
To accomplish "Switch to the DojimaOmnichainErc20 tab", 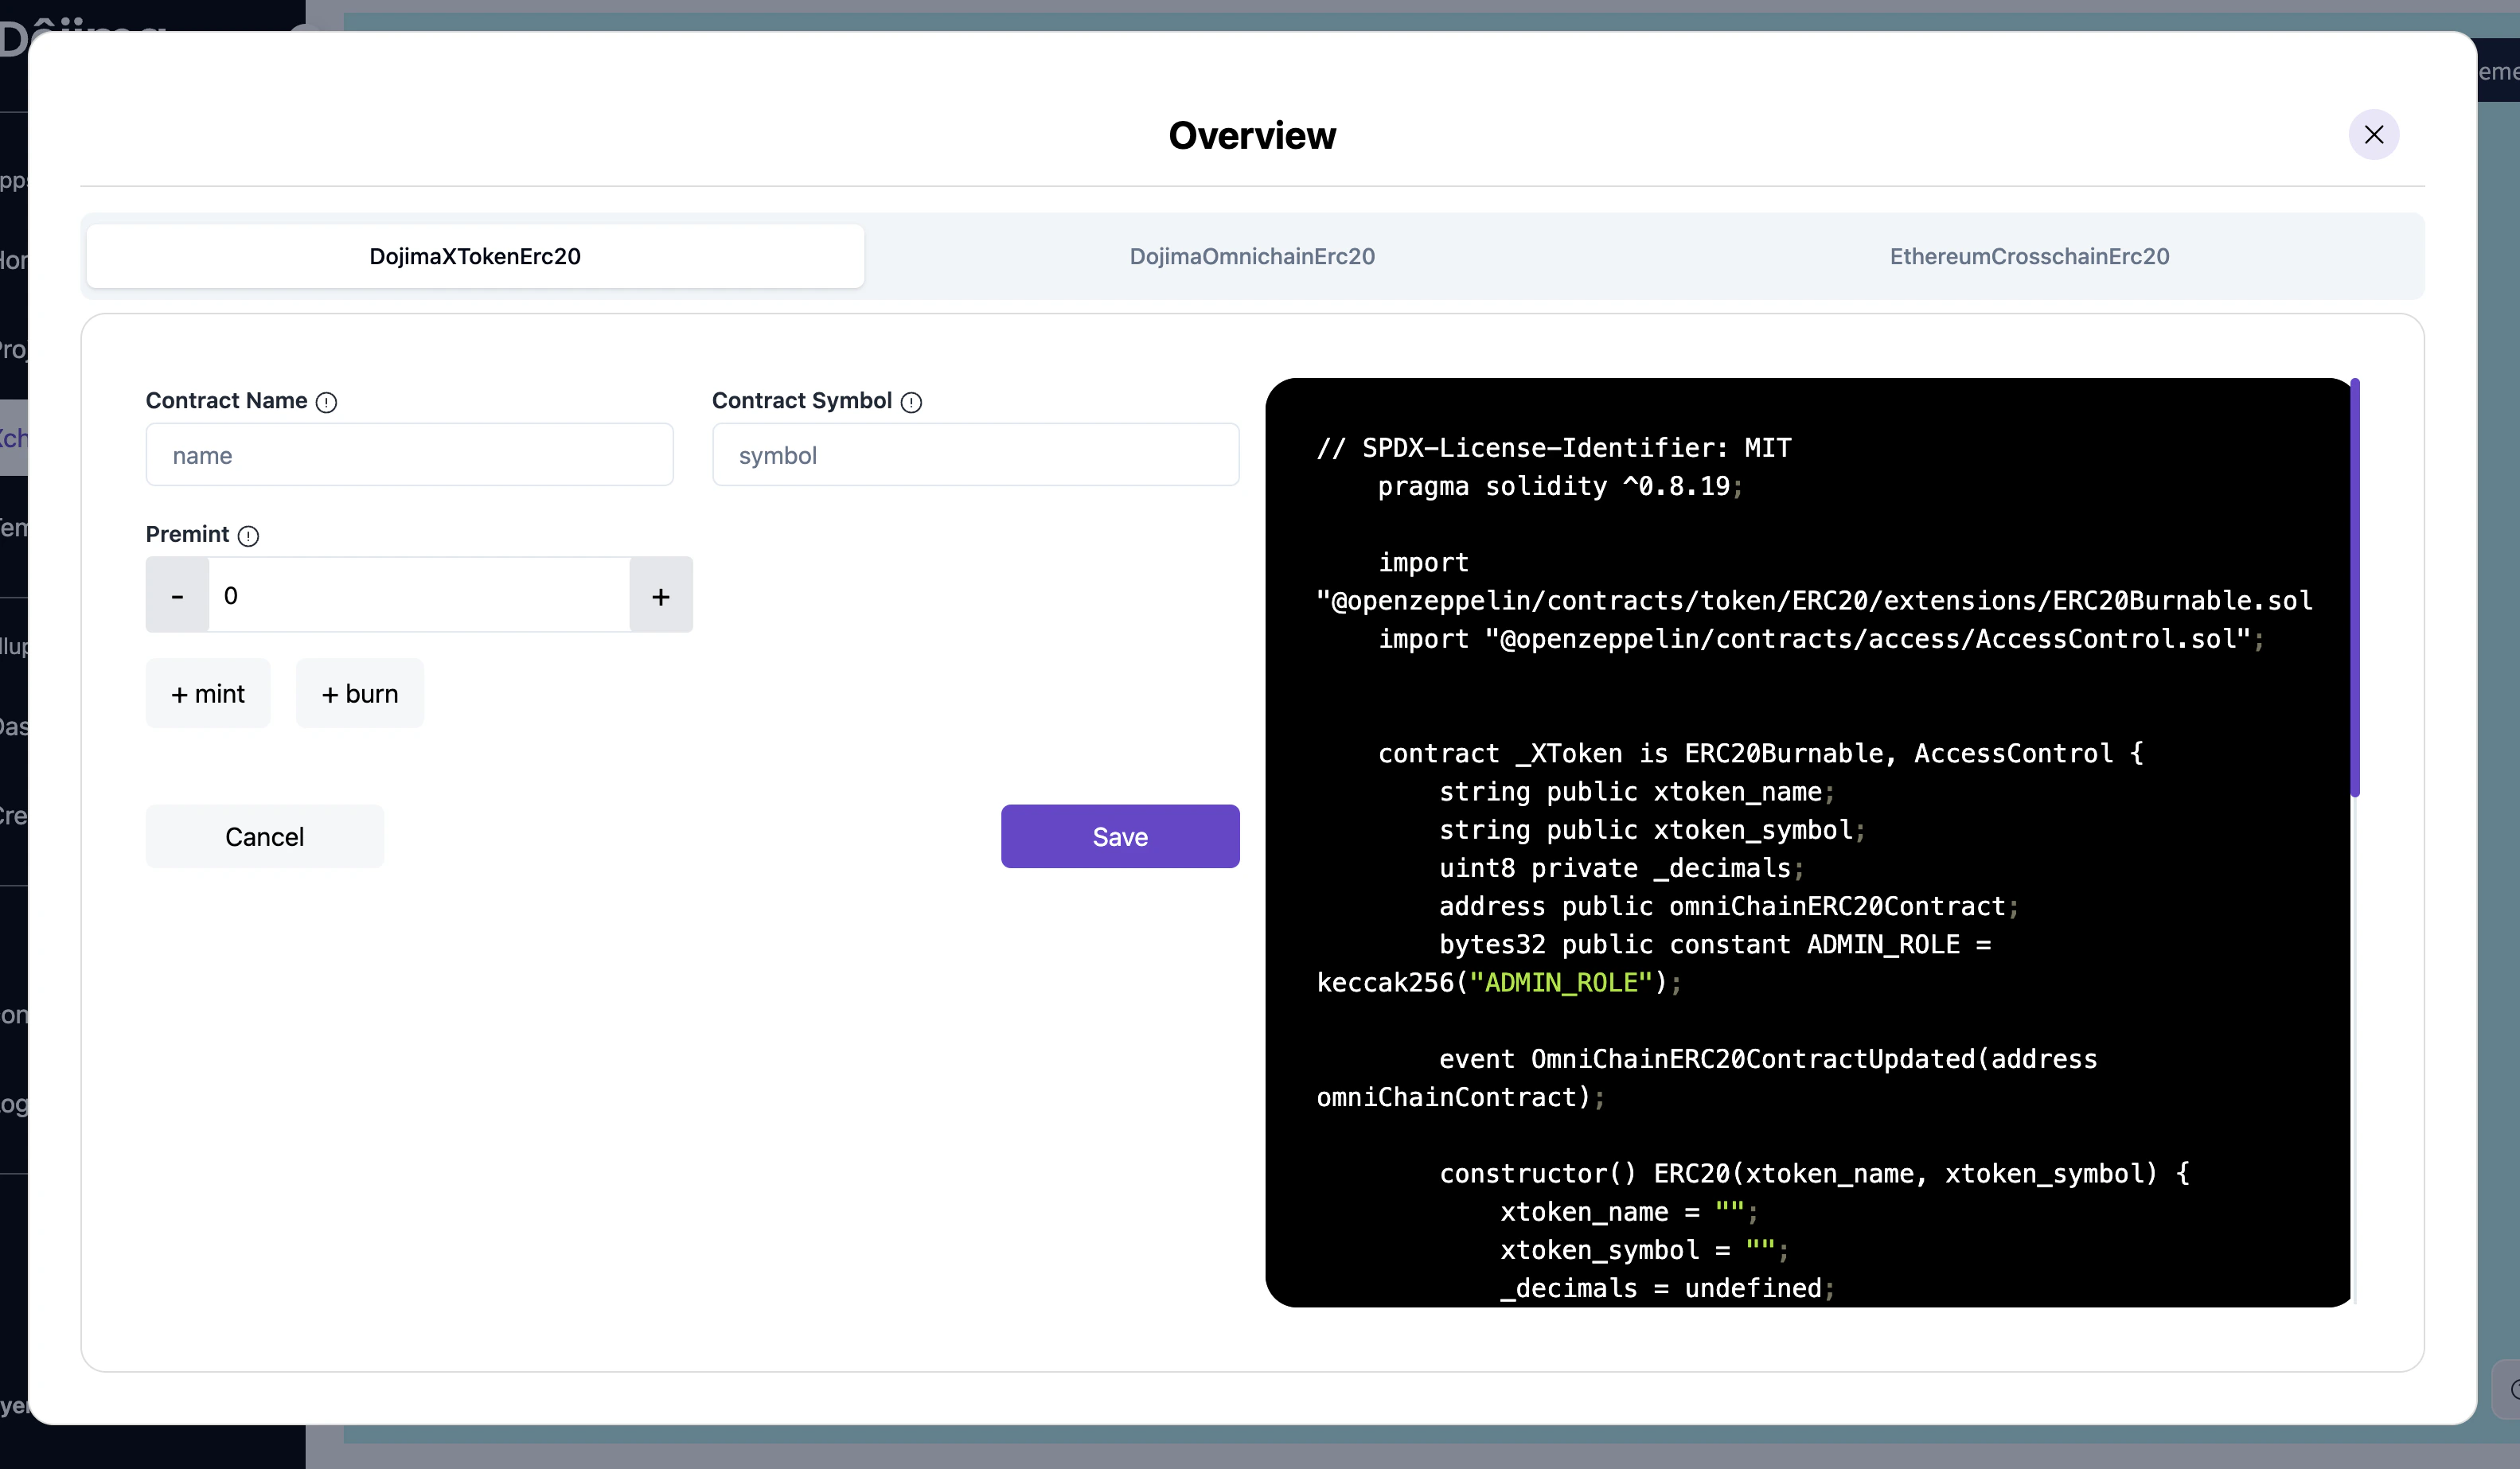I will tap(1251, 256).
